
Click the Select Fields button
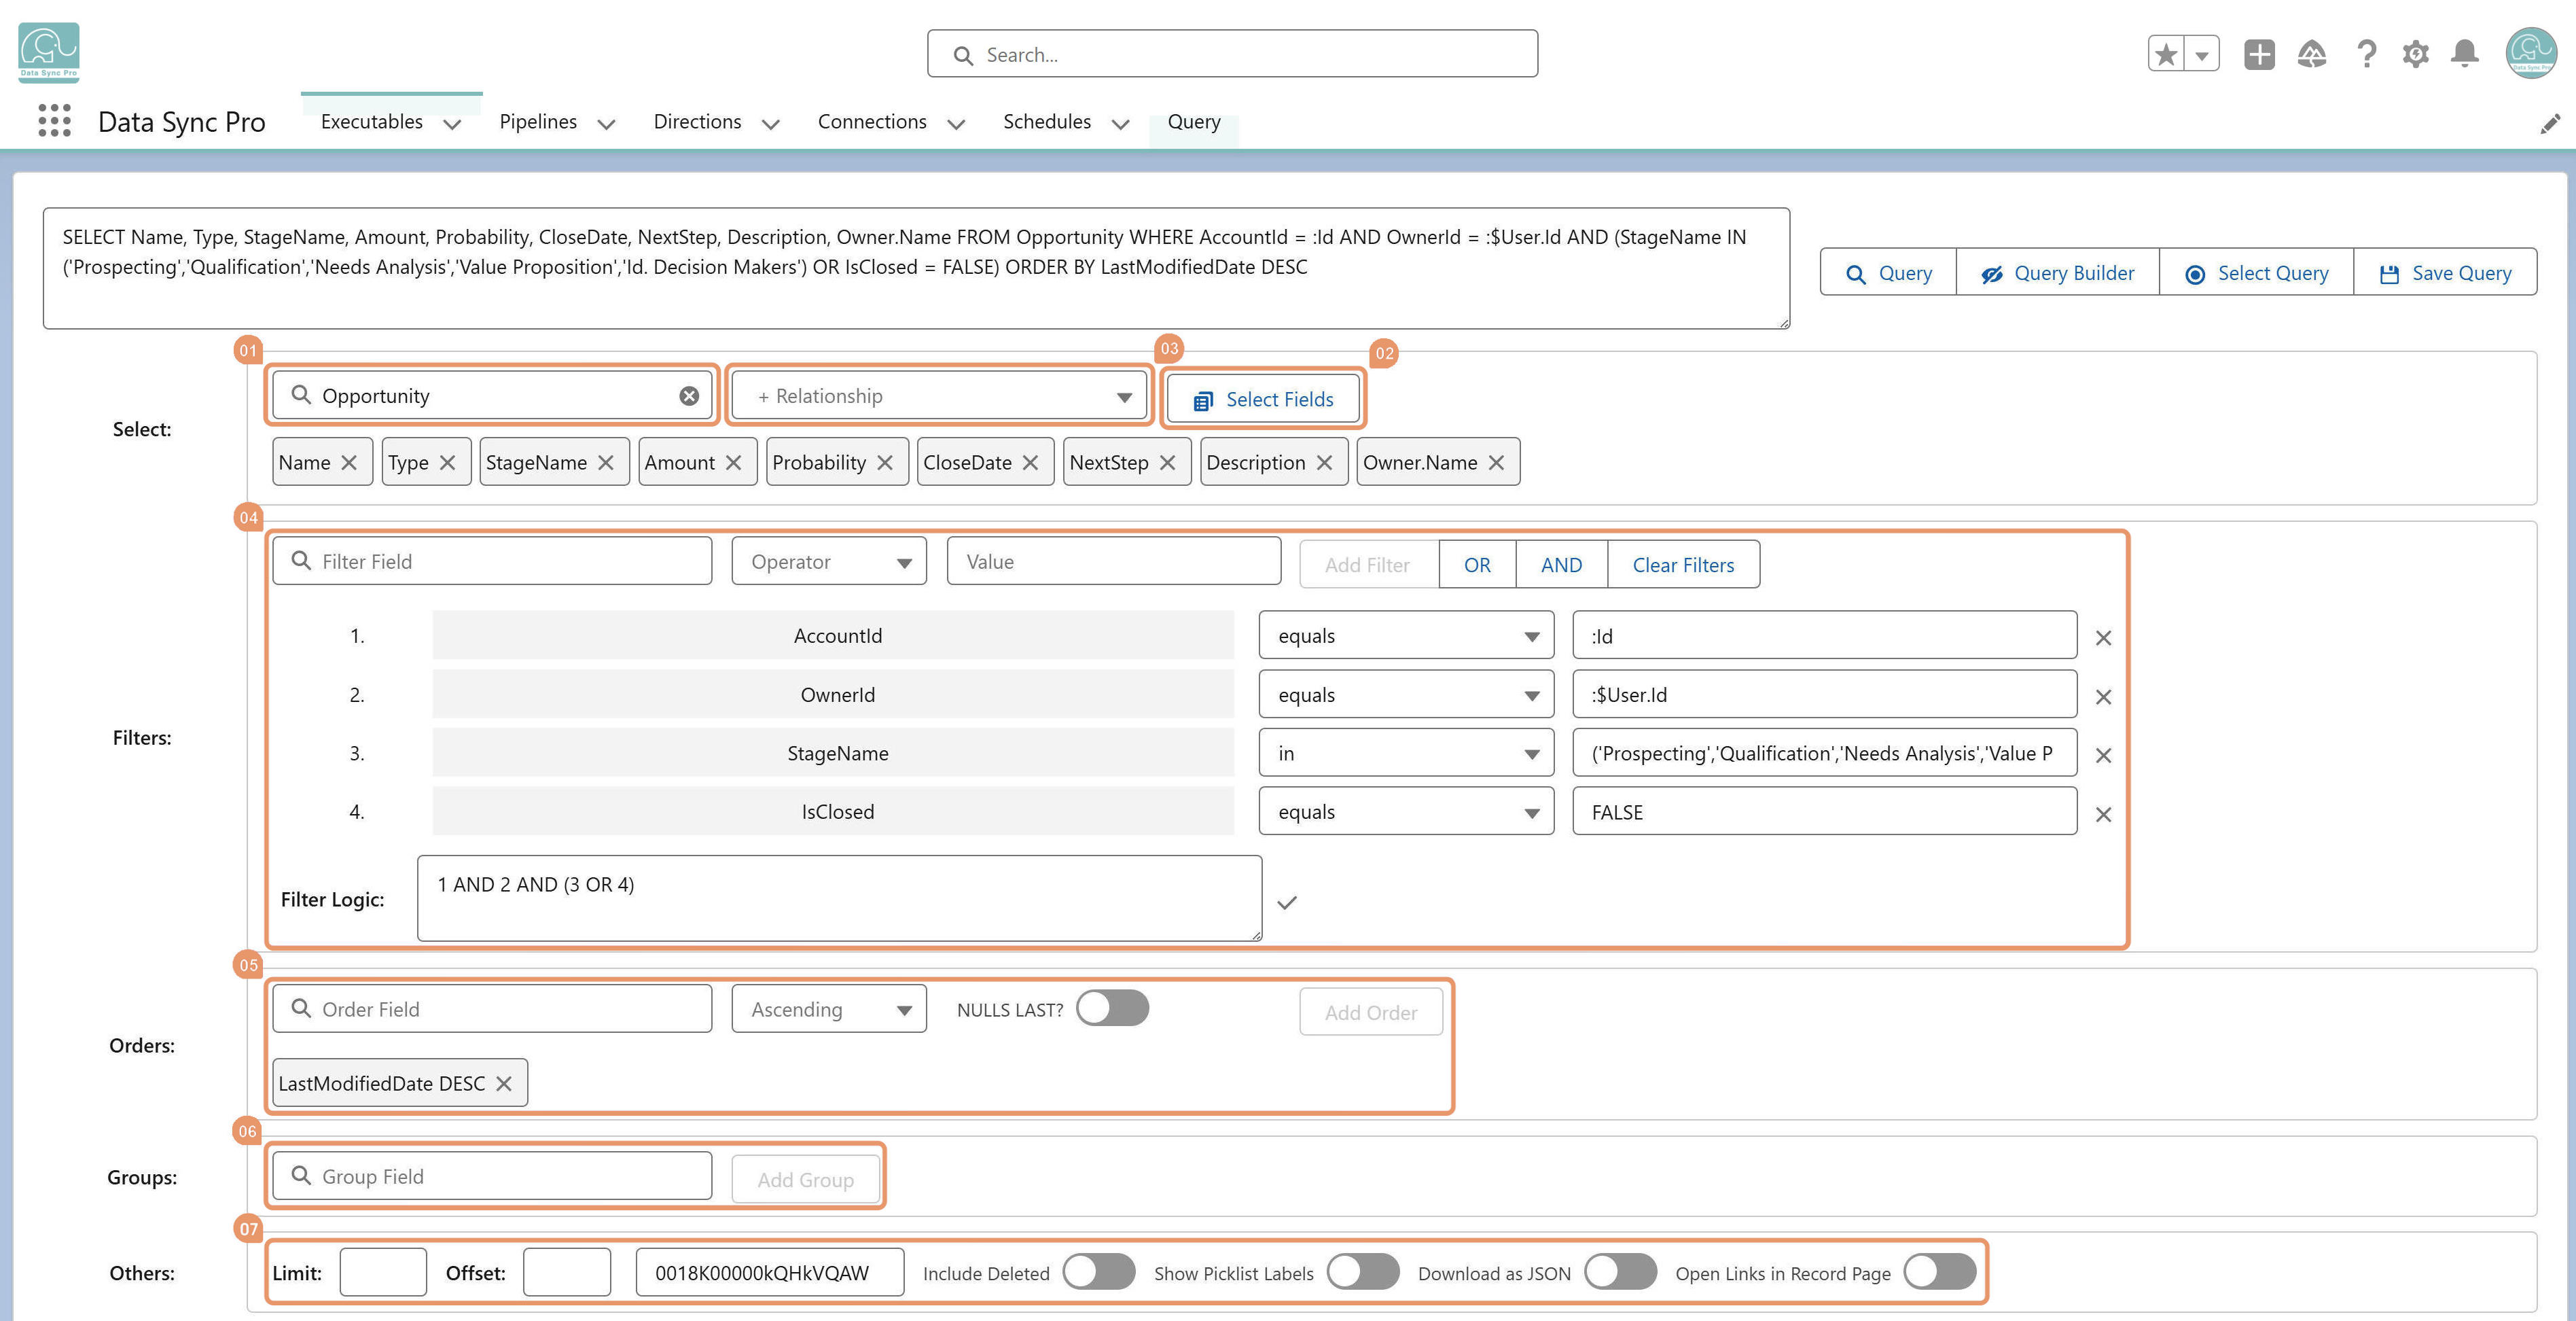1263,399
